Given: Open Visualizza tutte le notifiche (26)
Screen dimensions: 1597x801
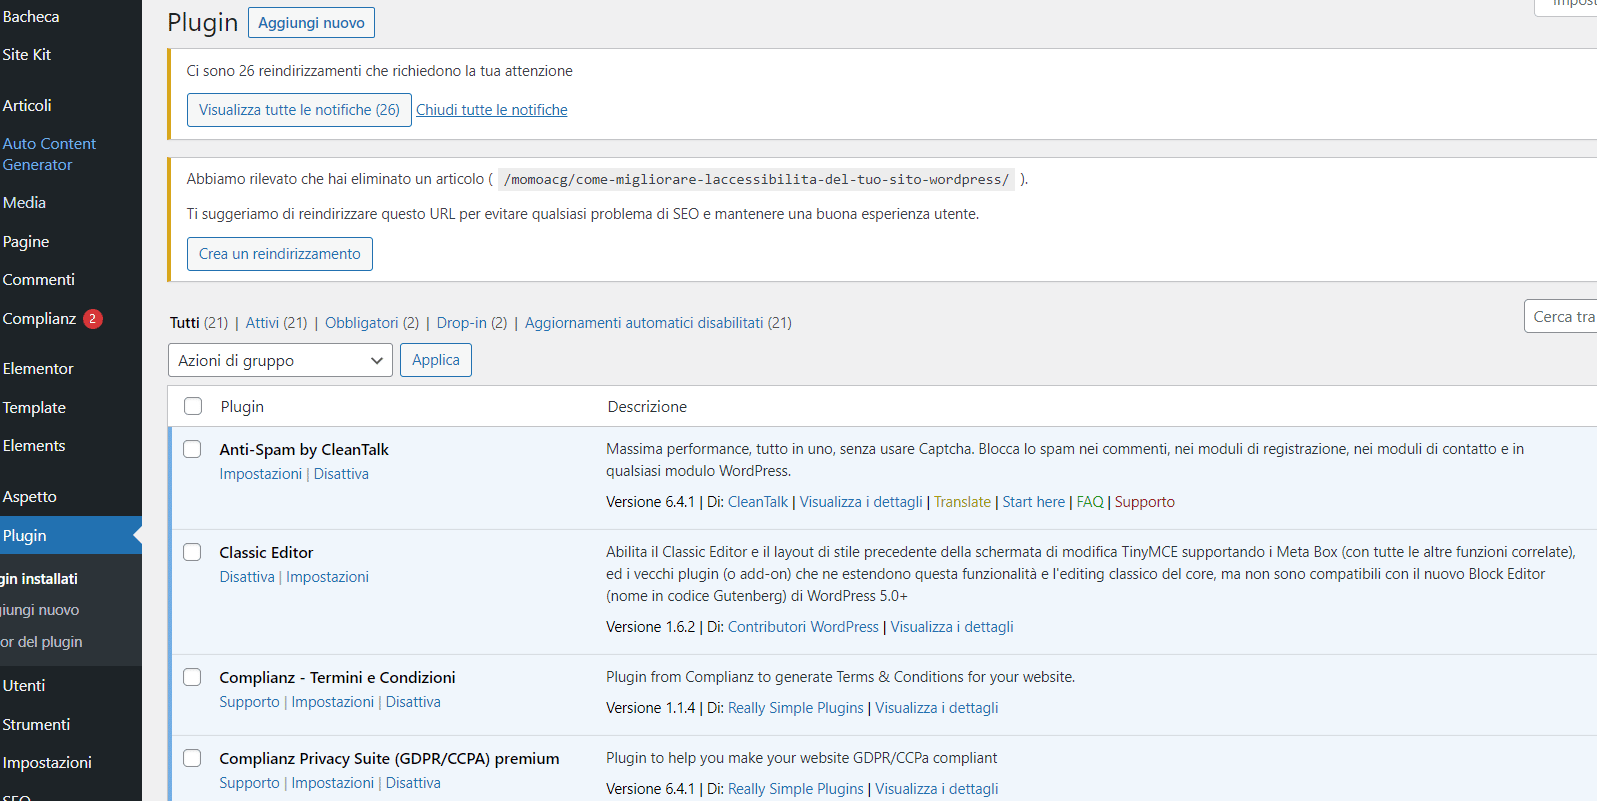Looking at the screenshot, I should [299, 110].
